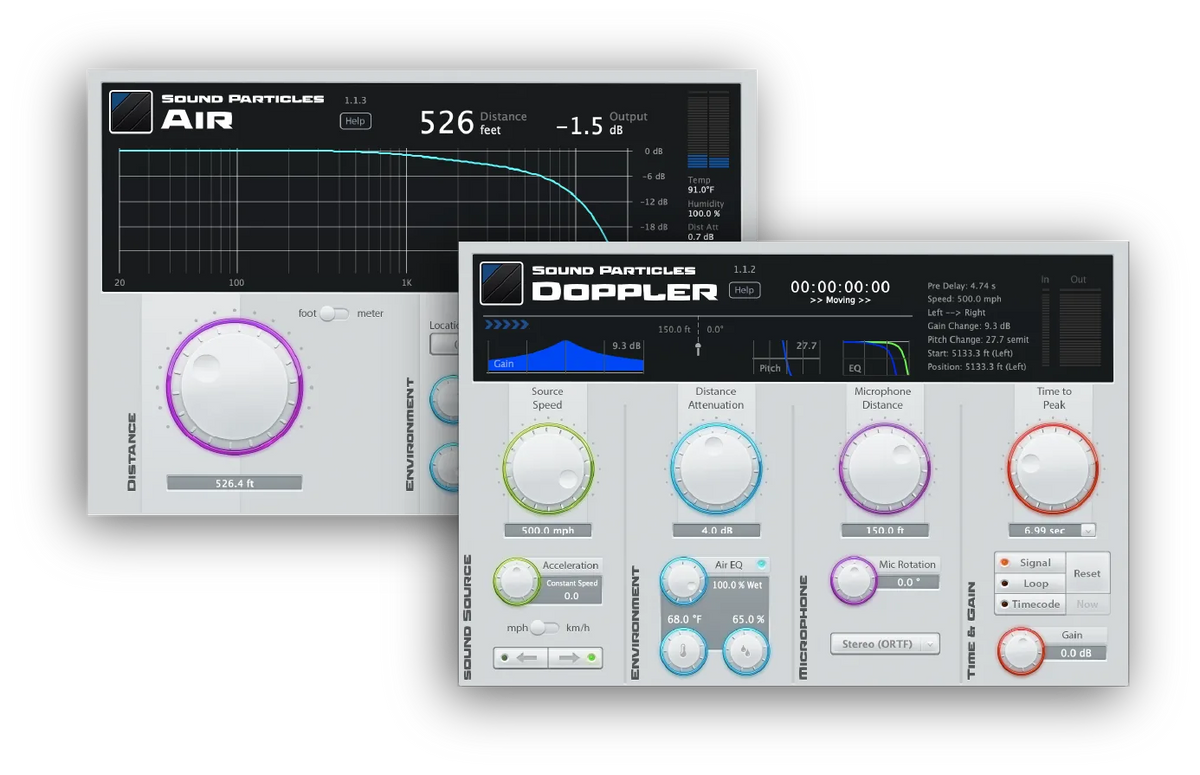Click the Mic Rotation 0.0° value field
The image size is (1200, 775).
pos(908,582)
